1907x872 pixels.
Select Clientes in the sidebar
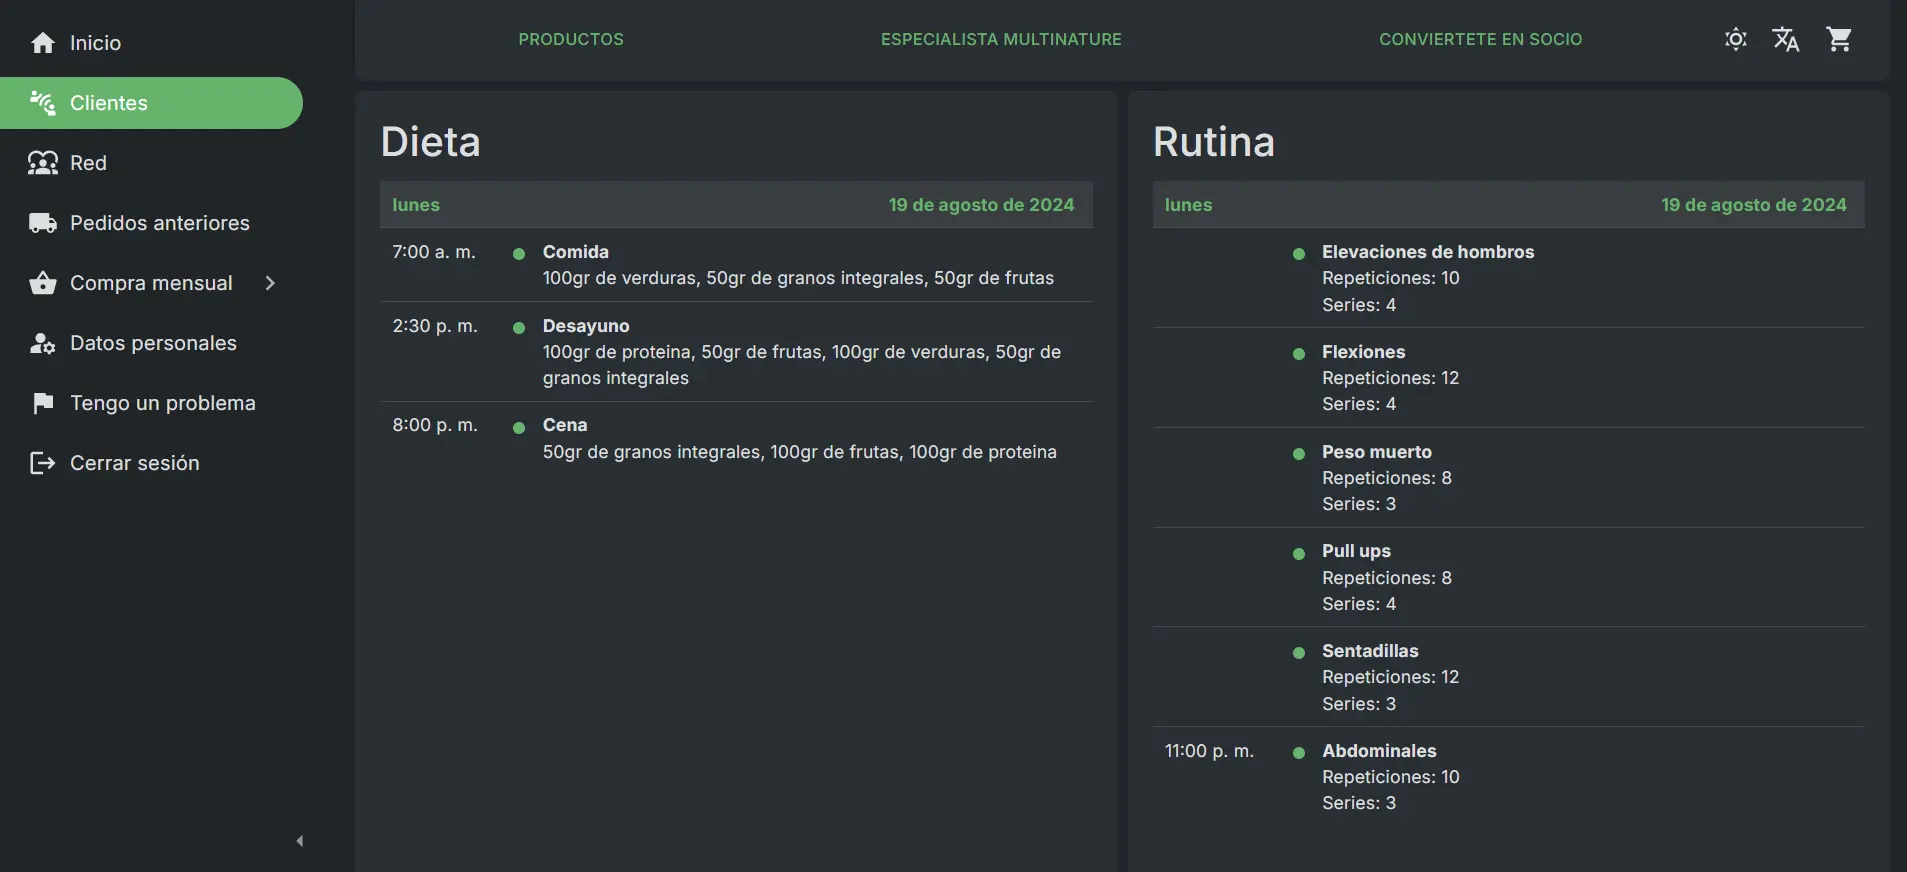coord(109,103)
